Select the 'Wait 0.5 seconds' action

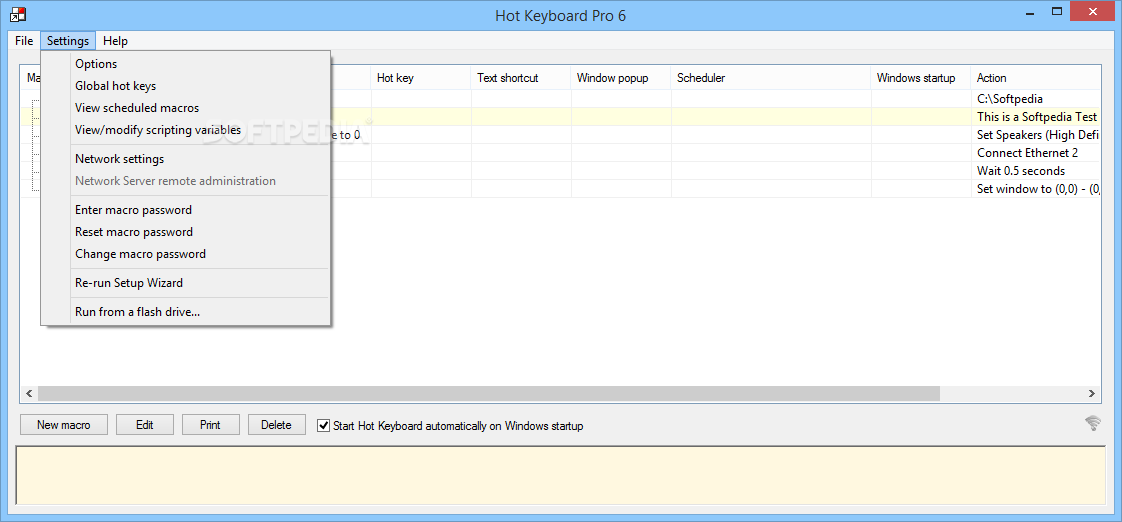pyautogui.click(x=1035, y=170)
